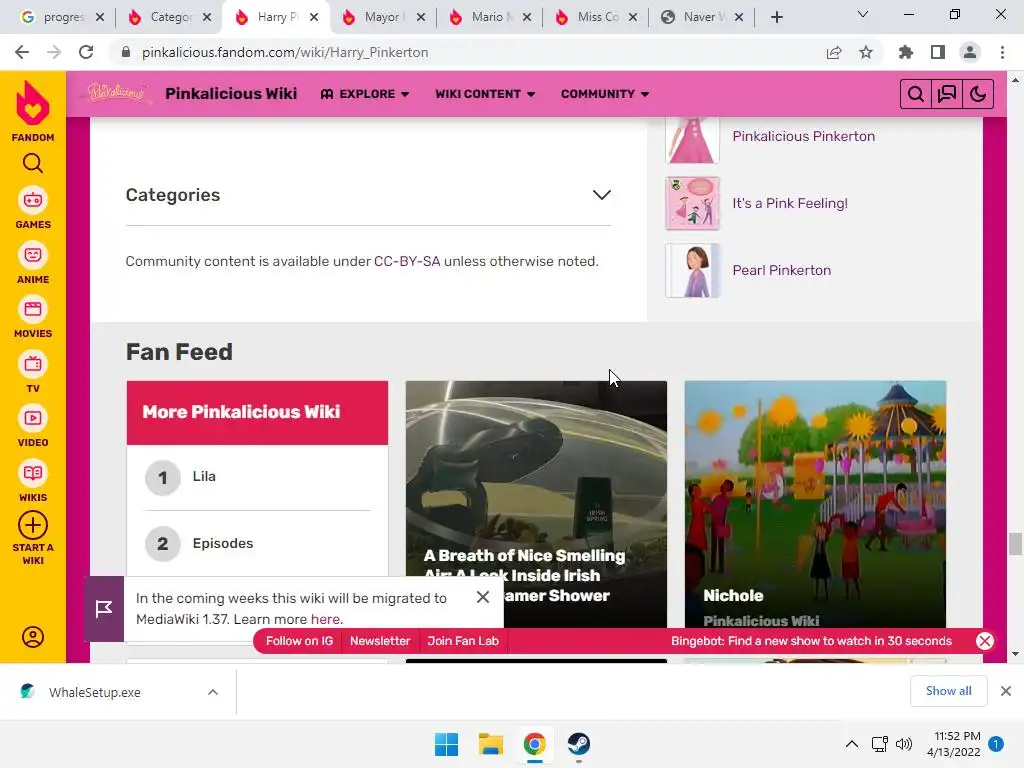Open Chrome three-dot menu
Screen dimensions: 1024x768
click(1002, 52)
